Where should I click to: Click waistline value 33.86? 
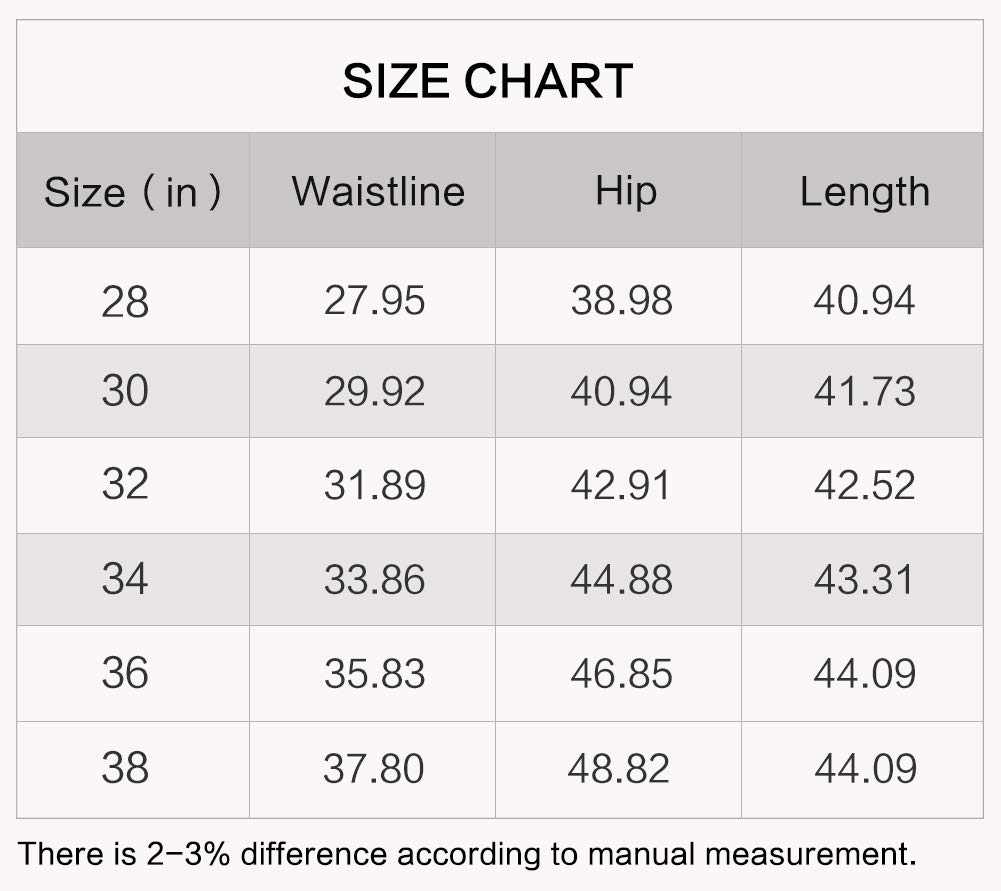point(374,580)
